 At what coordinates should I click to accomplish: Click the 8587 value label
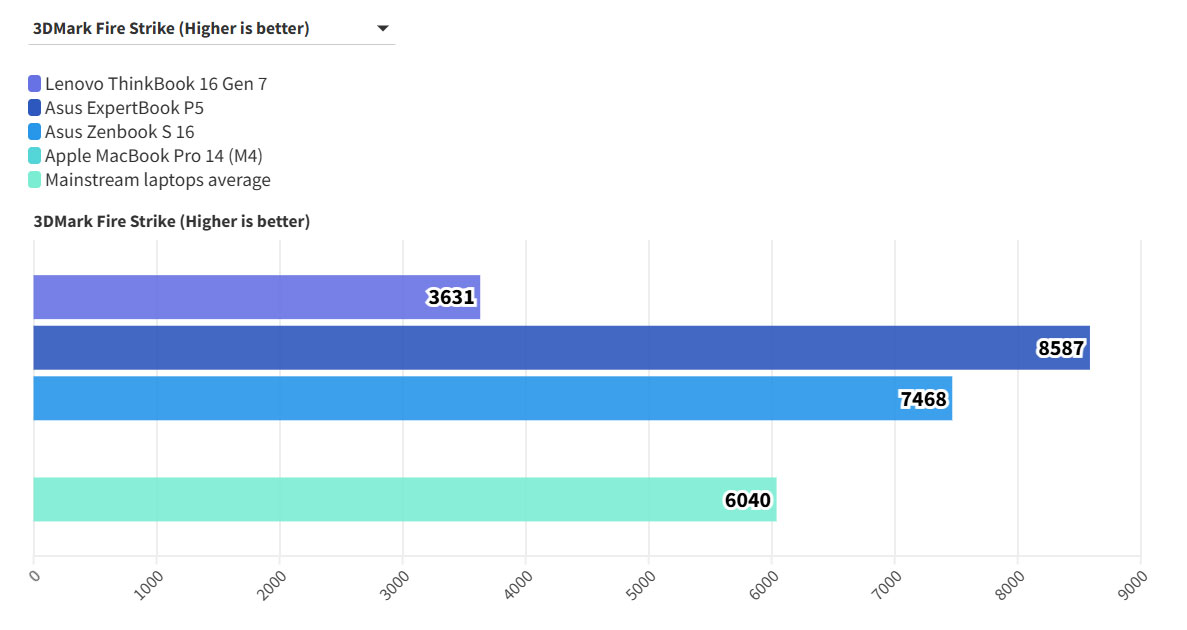pos(1061,349)
